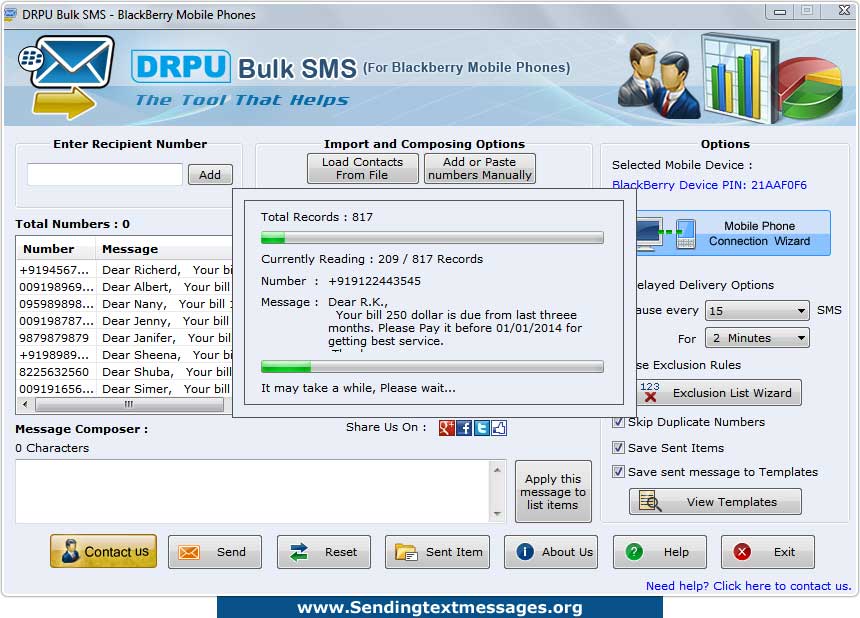Viewport: 860px width, 618px height.
Task: Share the app on Google Plus
Action: tap(445, 428)
